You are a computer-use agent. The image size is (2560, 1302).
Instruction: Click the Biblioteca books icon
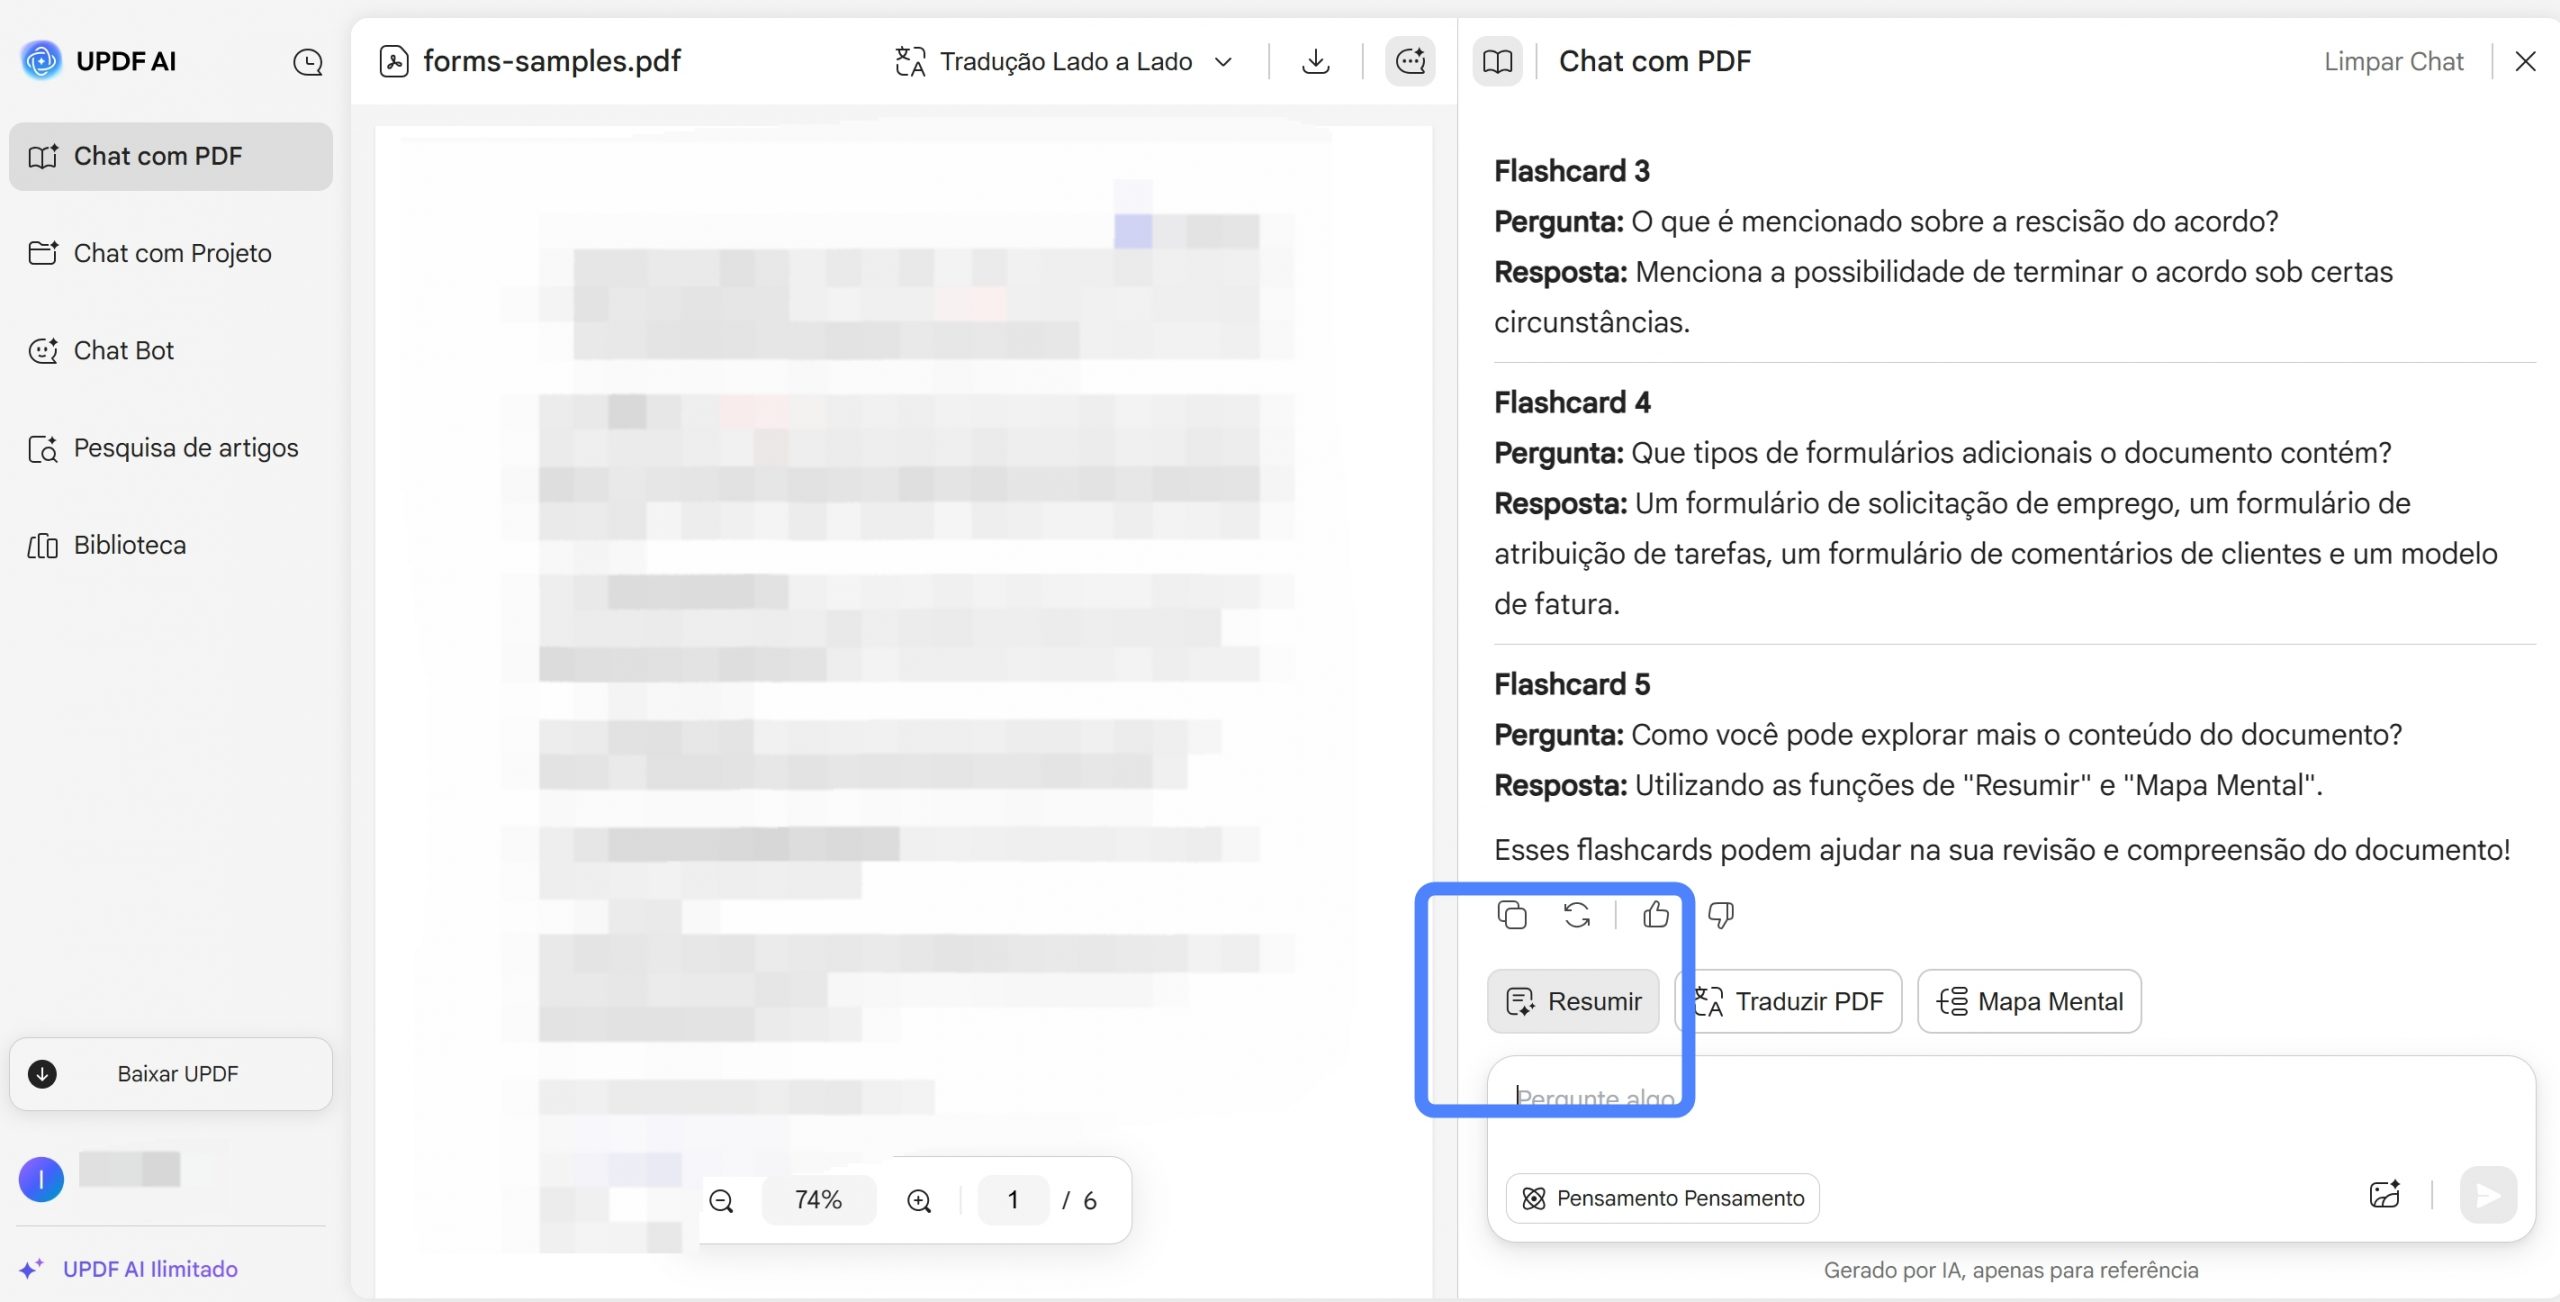coord(43,546)
